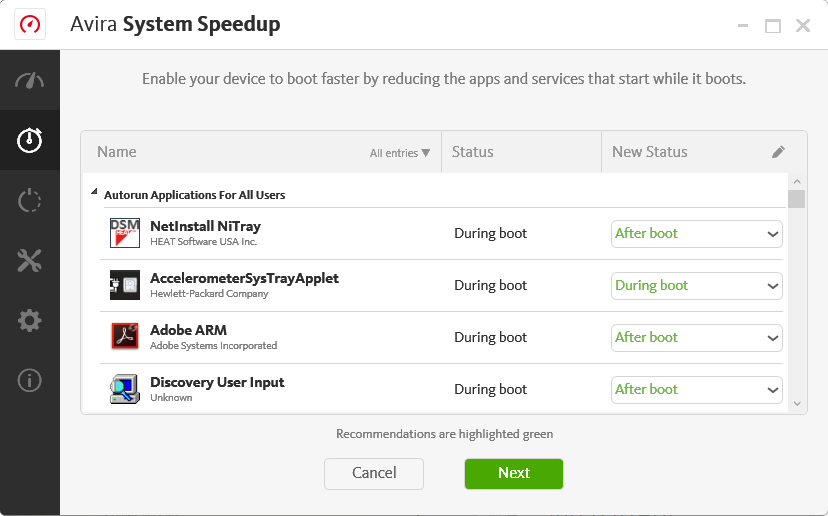Viewport: 828px width, 516px height.
Task: Select the stopwatch startup optimizer sidebar icon
Action: click(30, 140)
